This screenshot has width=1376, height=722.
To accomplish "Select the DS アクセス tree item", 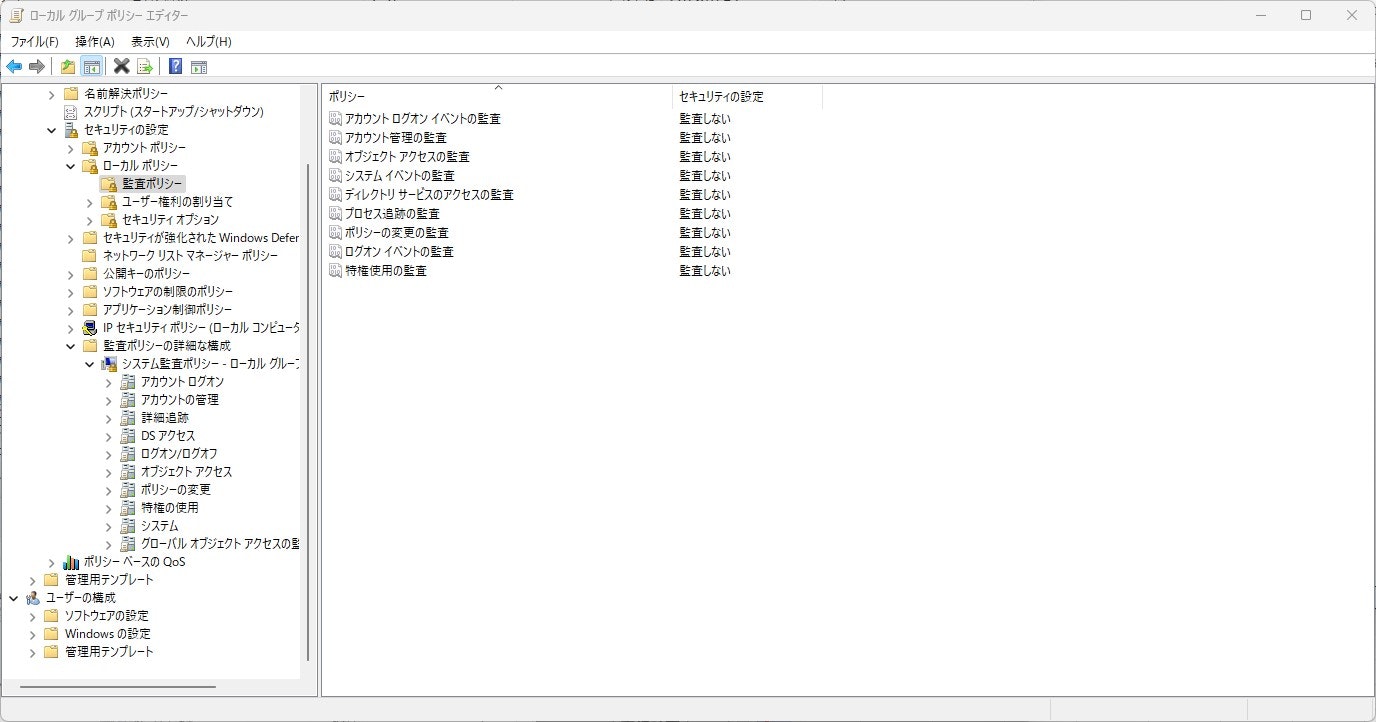I will pos(168,435).
